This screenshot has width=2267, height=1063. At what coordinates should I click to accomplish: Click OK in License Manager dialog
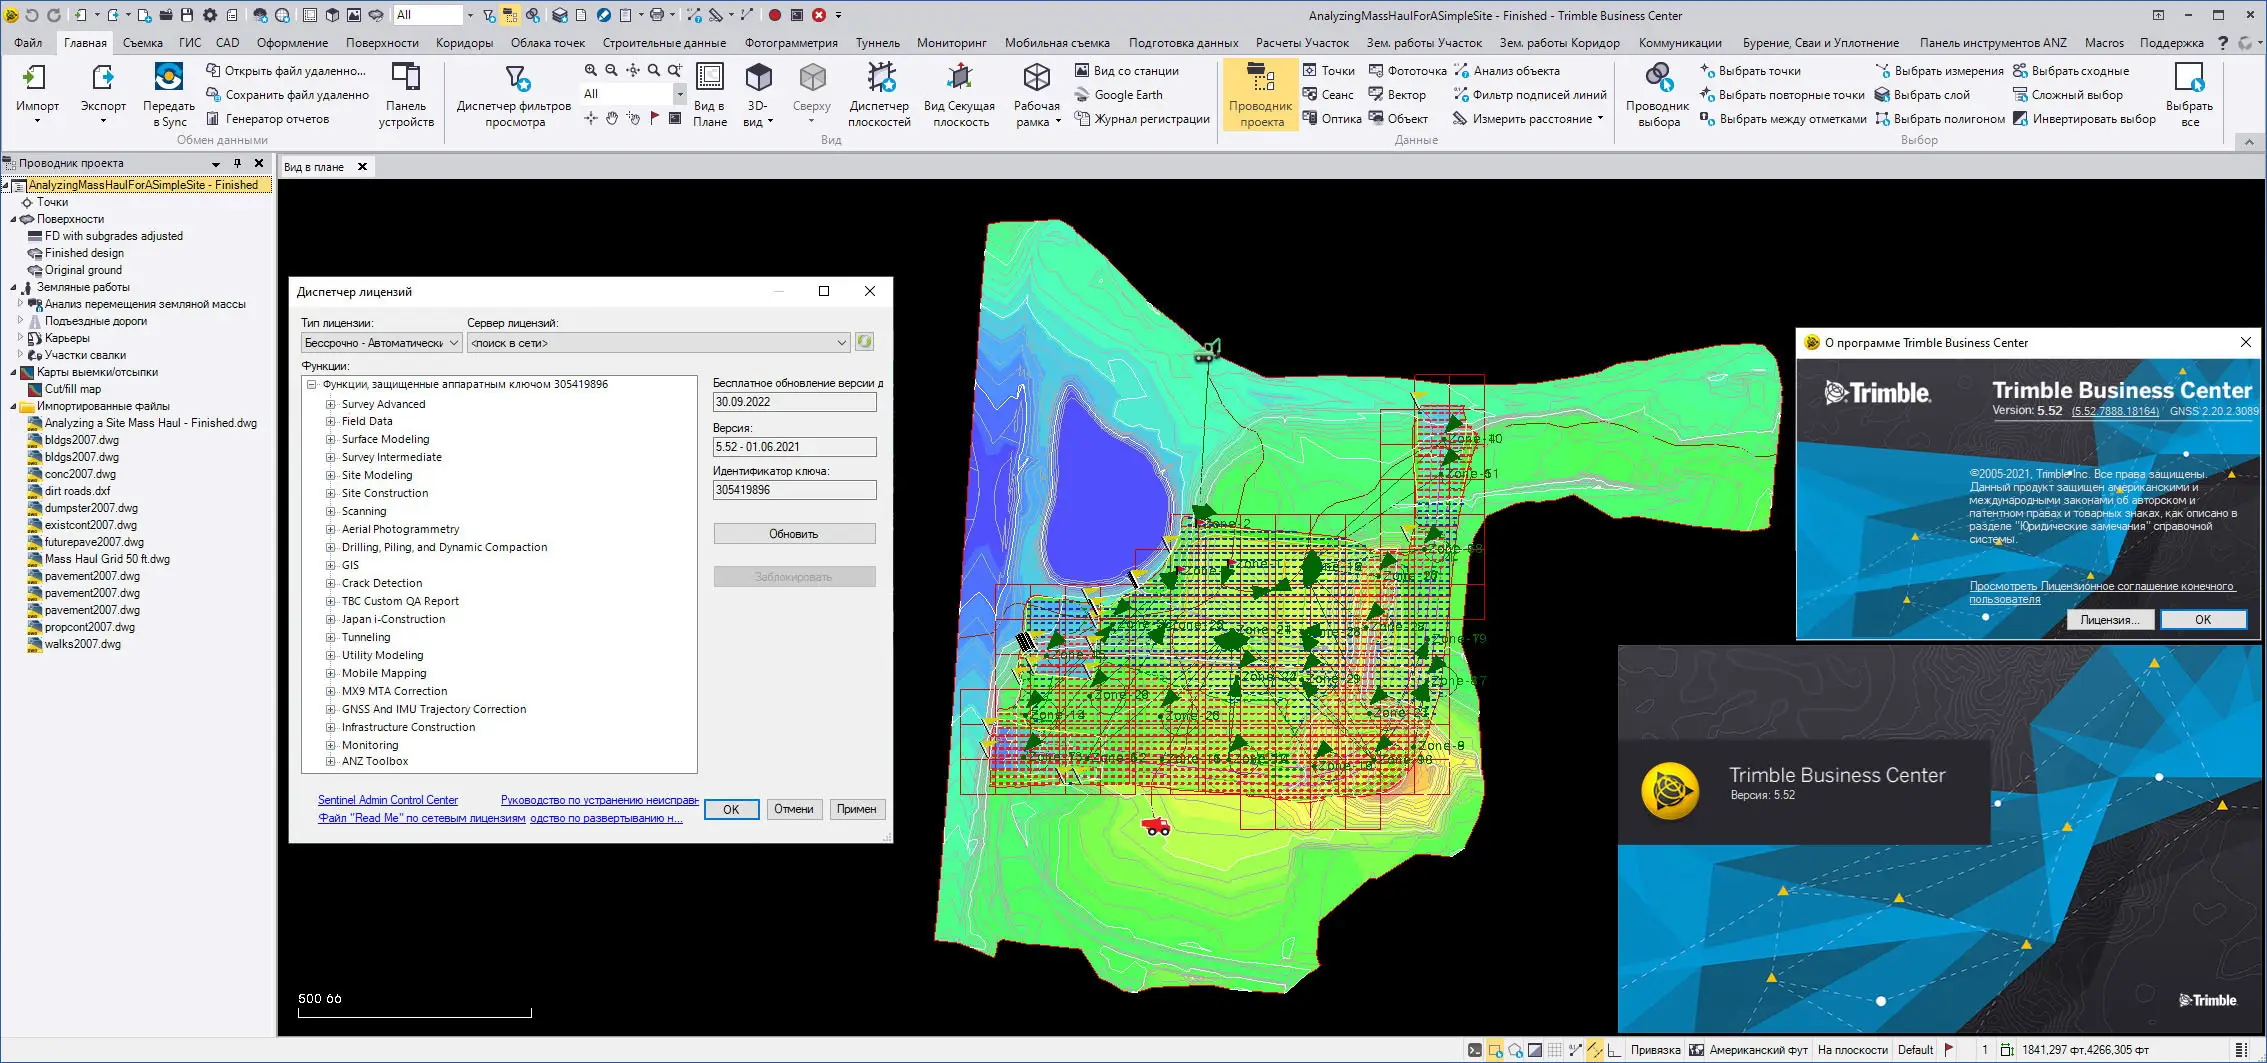click(x=731, y=809)
